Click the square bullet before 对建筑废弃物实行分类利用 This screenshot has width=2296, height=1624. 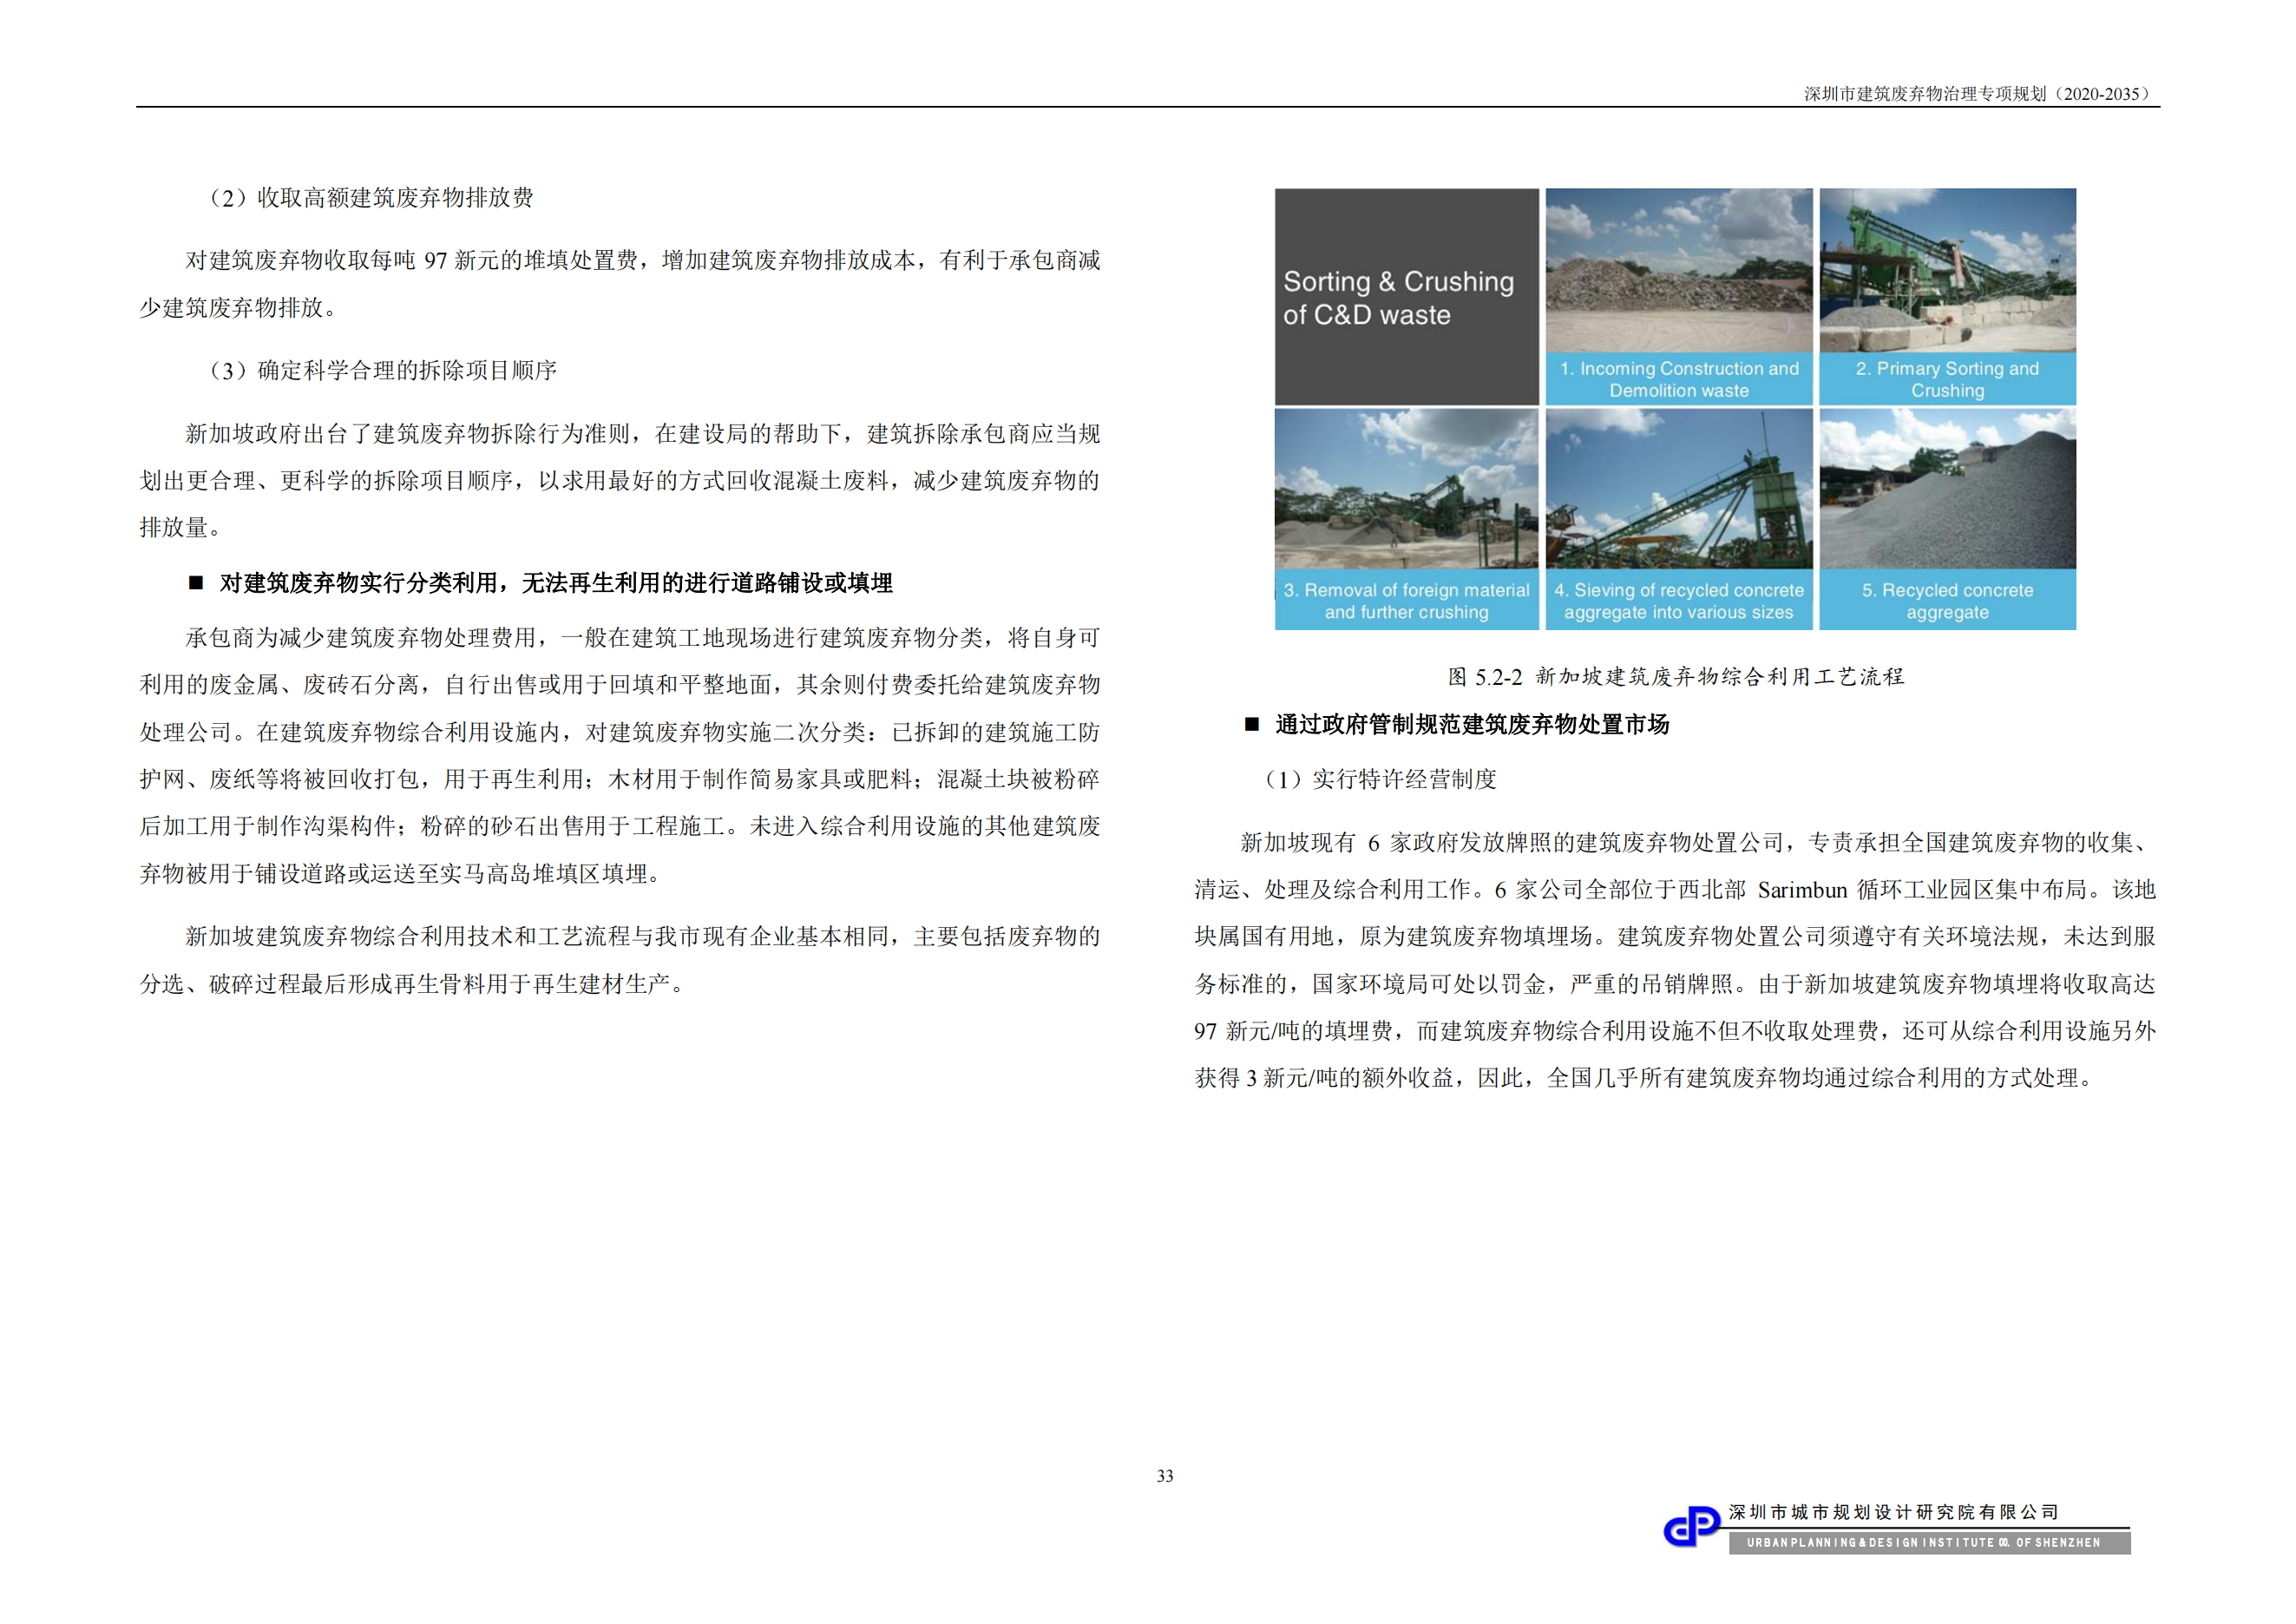tap(196, 583)
